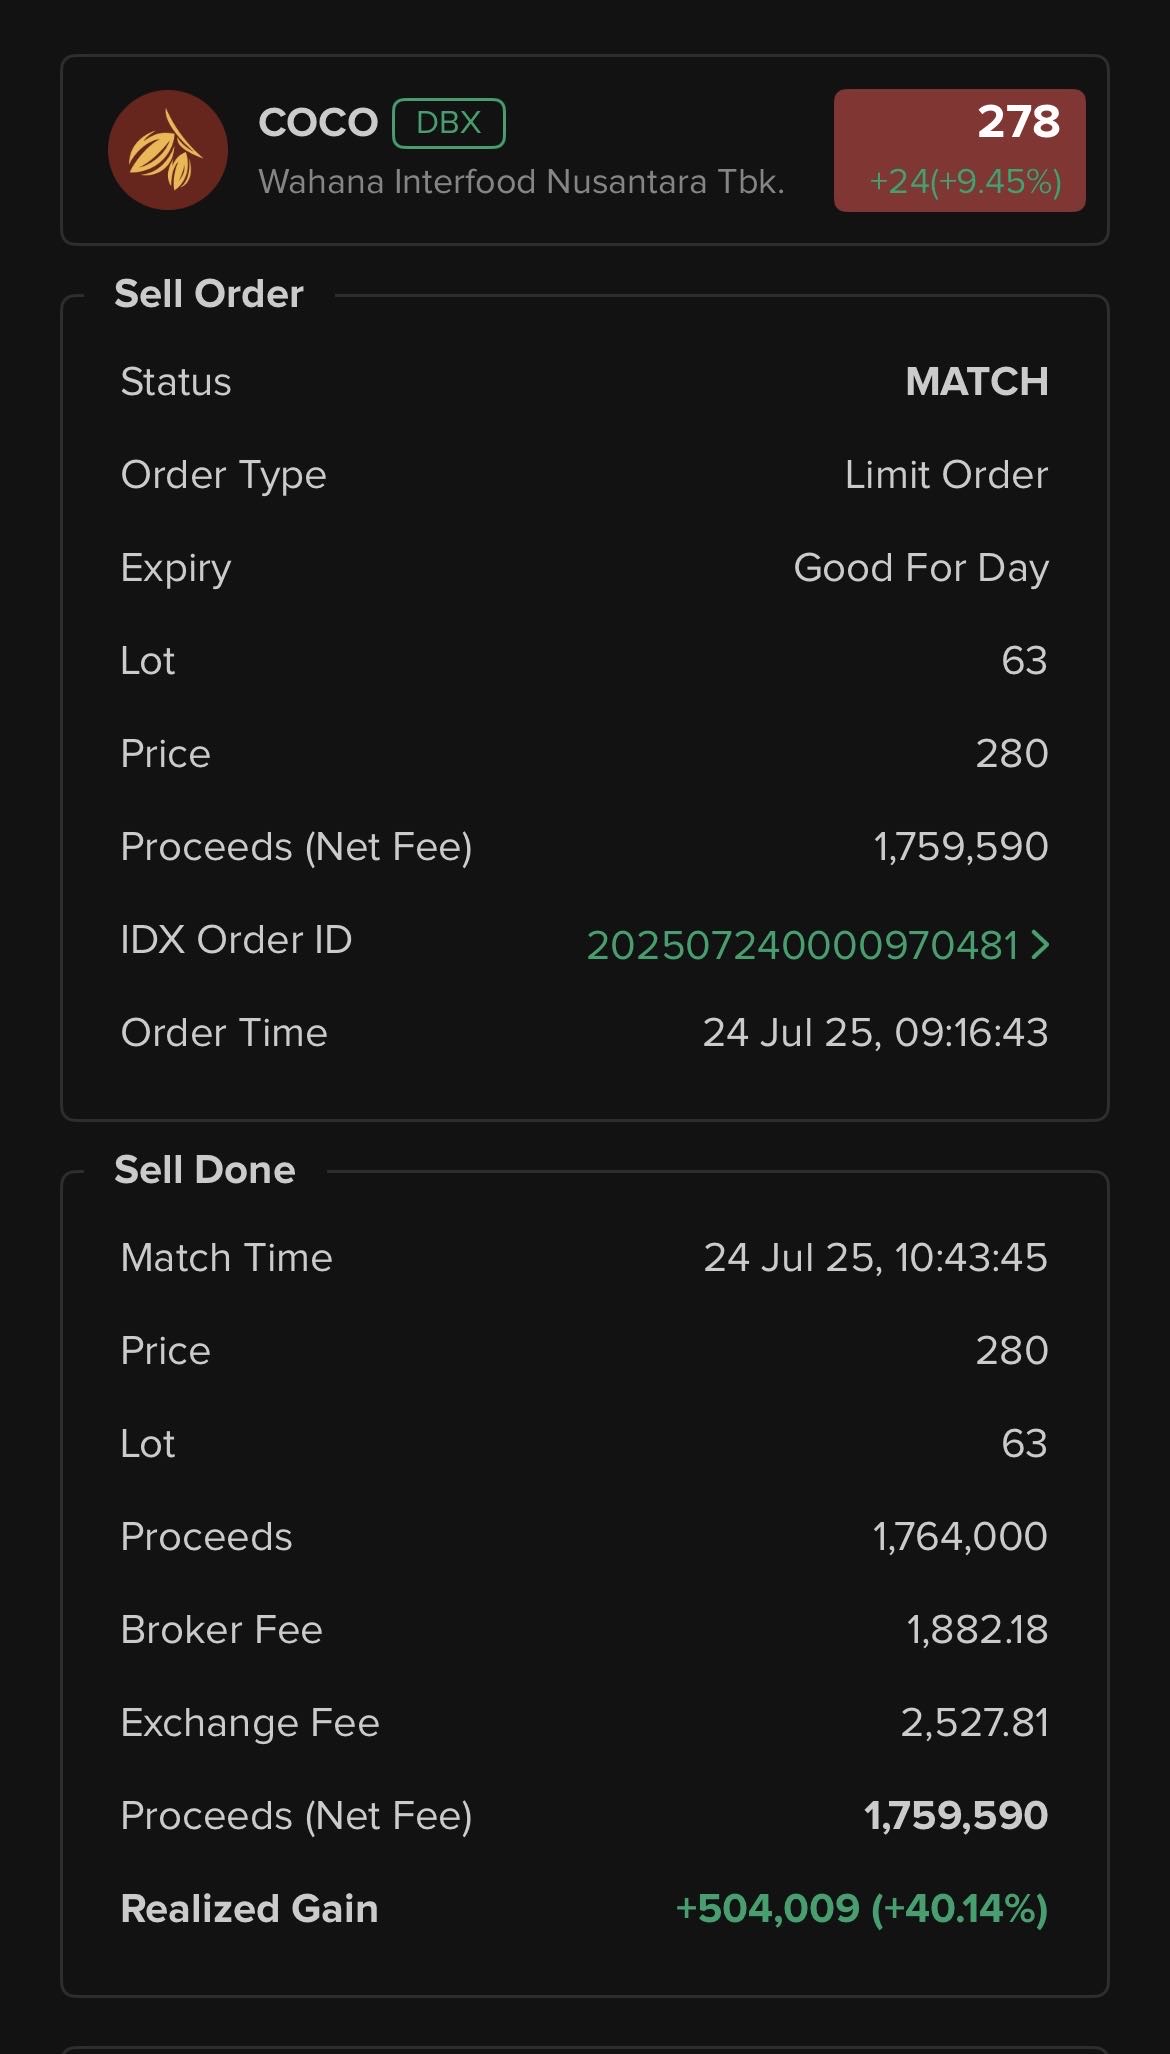
Task: Tap the Good For Day expiry value
Action: click(921, 568)
